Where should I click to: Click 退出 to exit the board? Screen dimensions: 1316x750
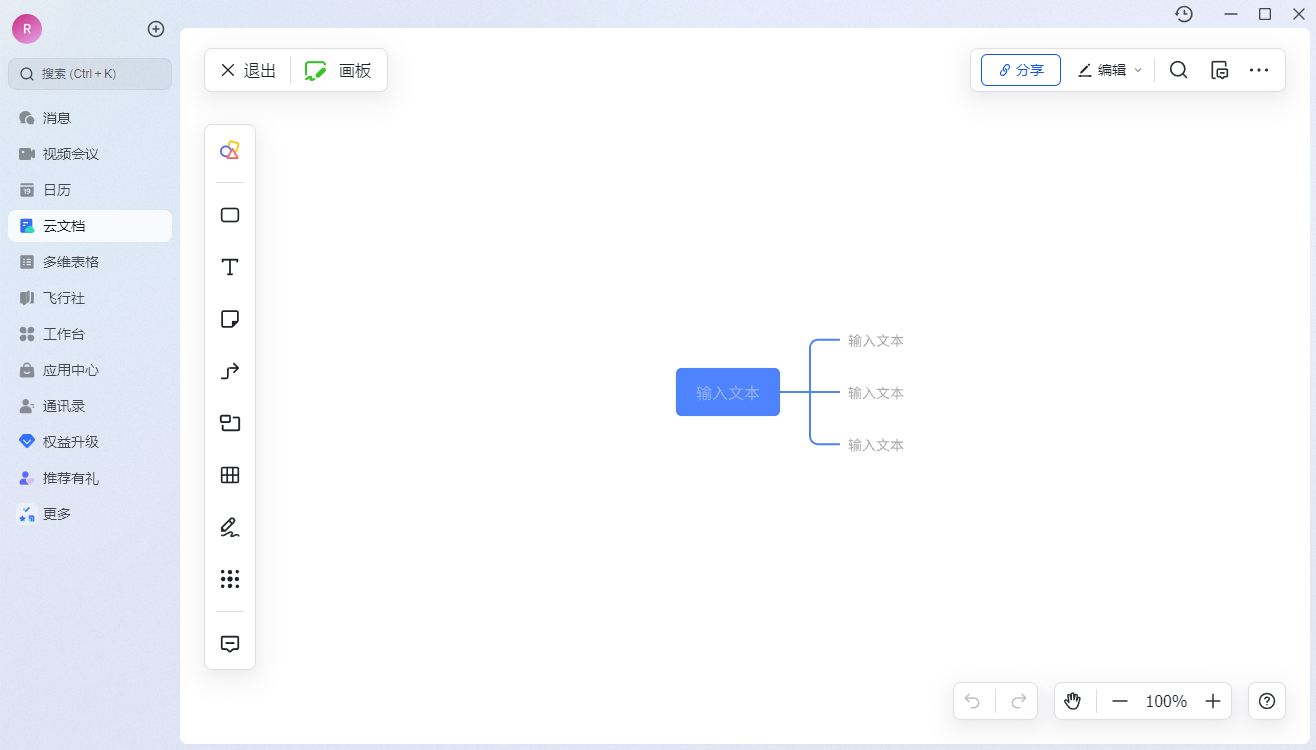coord(248,70)
